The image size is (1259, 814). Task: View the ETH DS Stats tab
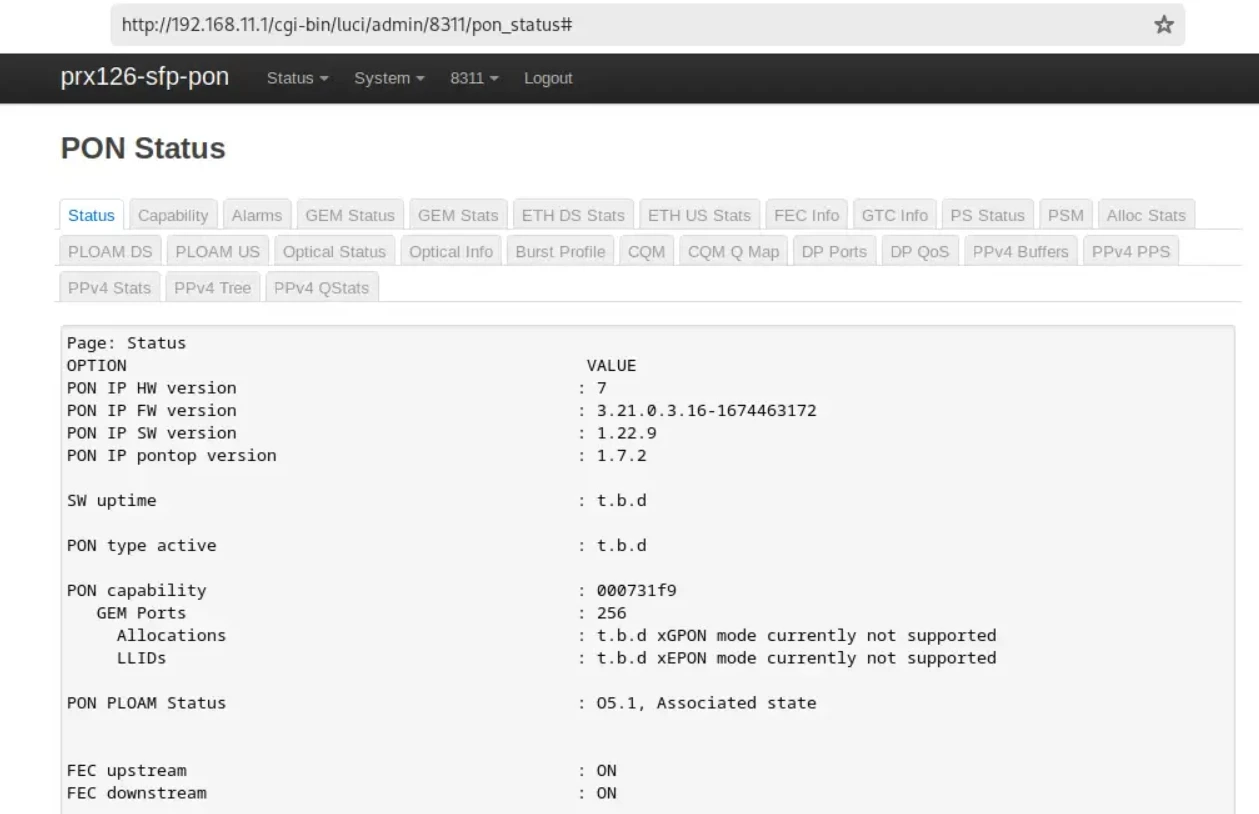pos(573,215)
